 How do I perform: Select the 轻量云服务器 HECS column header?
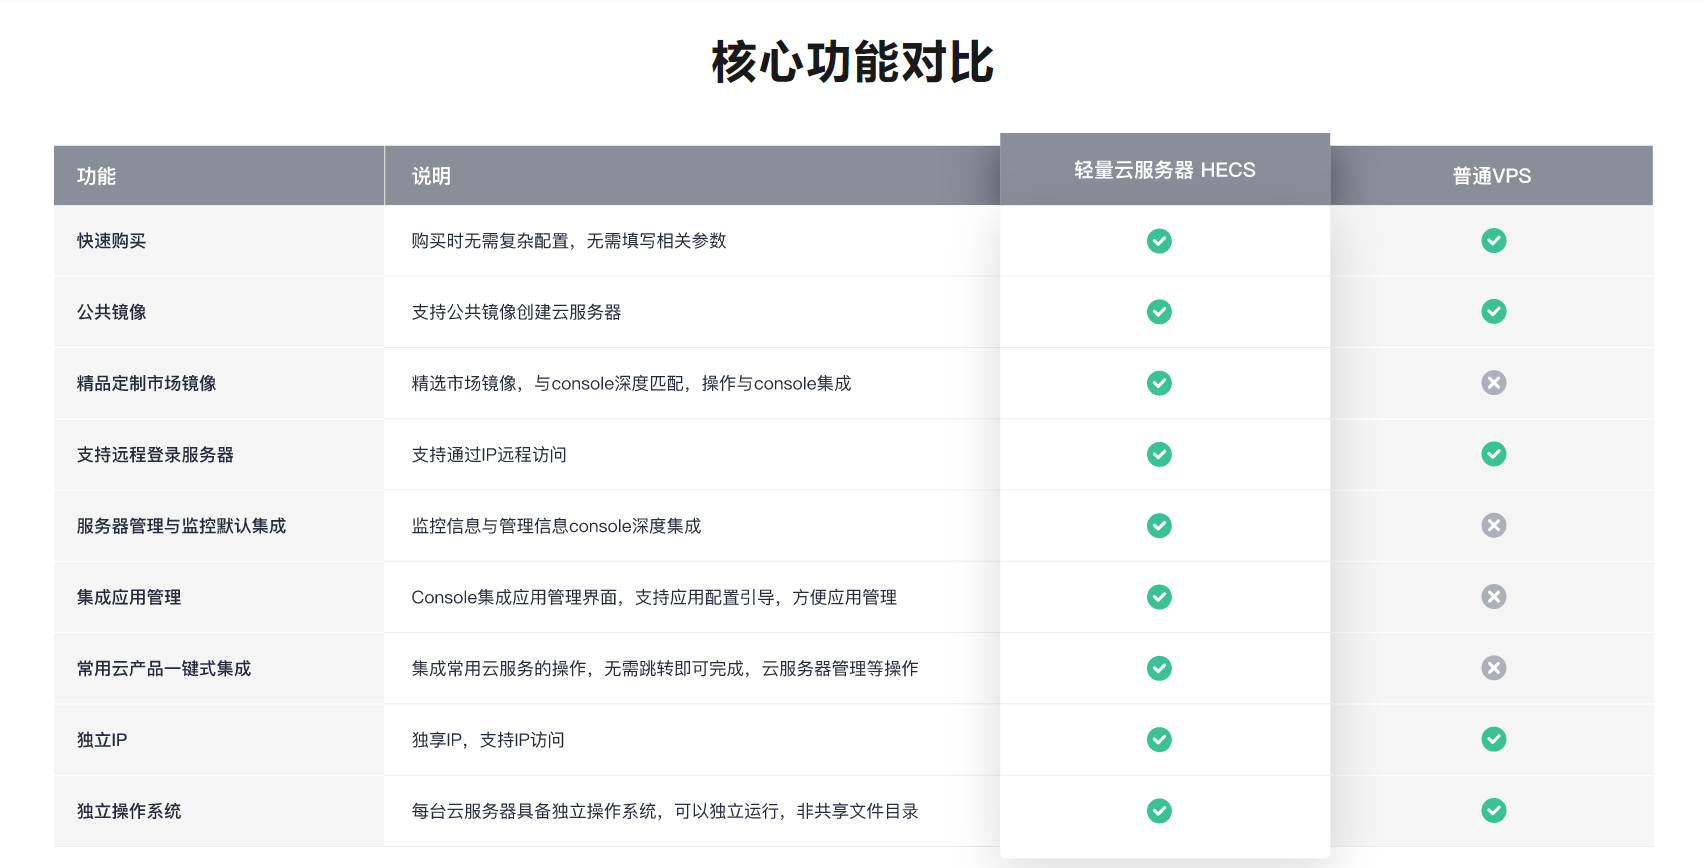pos(1165,169)
